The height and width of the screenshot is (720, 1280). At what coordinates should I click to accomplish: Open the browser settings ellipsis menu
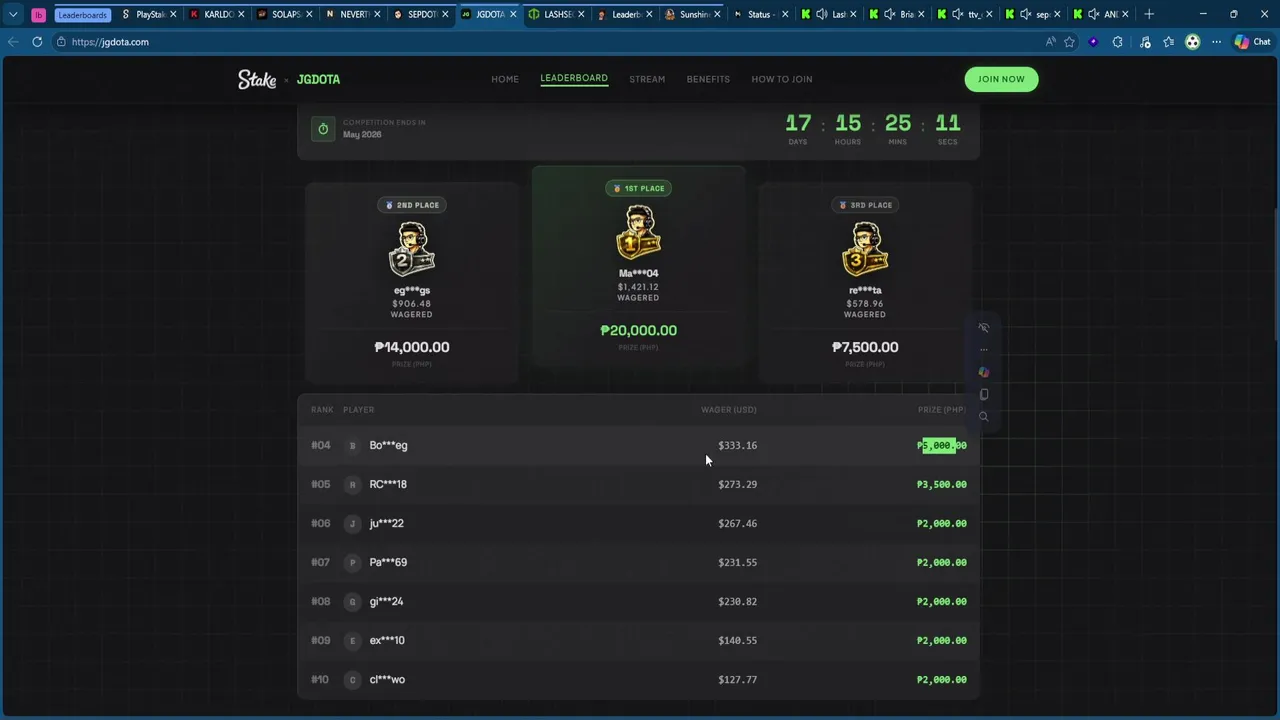coord(1216,42)
